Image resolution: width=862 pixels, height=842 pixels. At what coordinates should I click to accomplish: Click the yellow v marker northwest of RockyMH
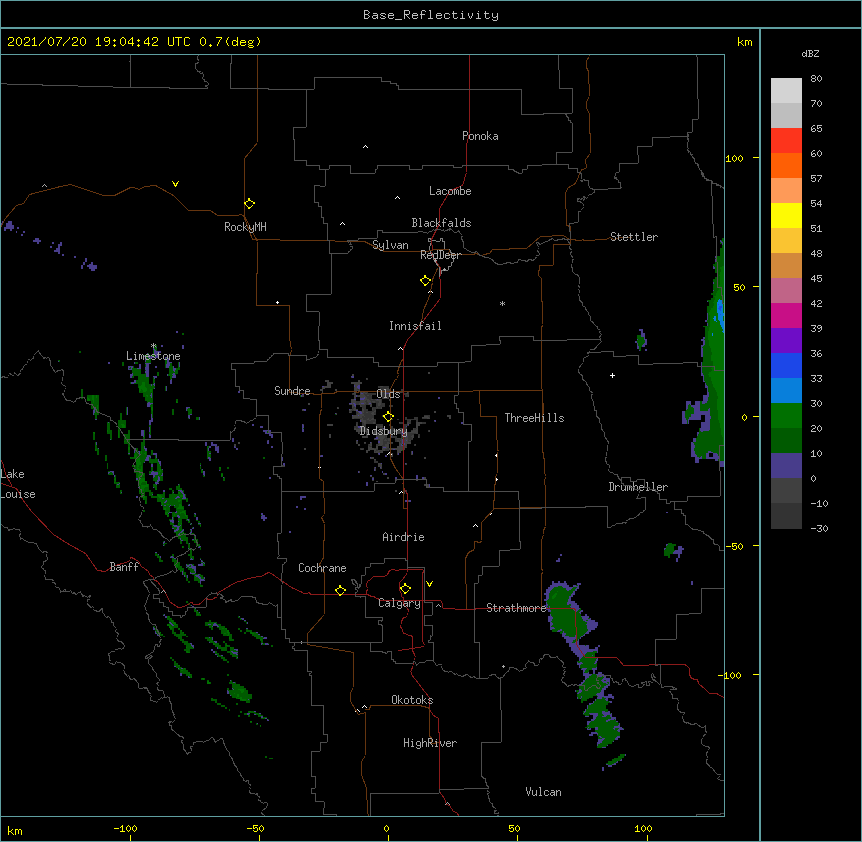point(175,184)
